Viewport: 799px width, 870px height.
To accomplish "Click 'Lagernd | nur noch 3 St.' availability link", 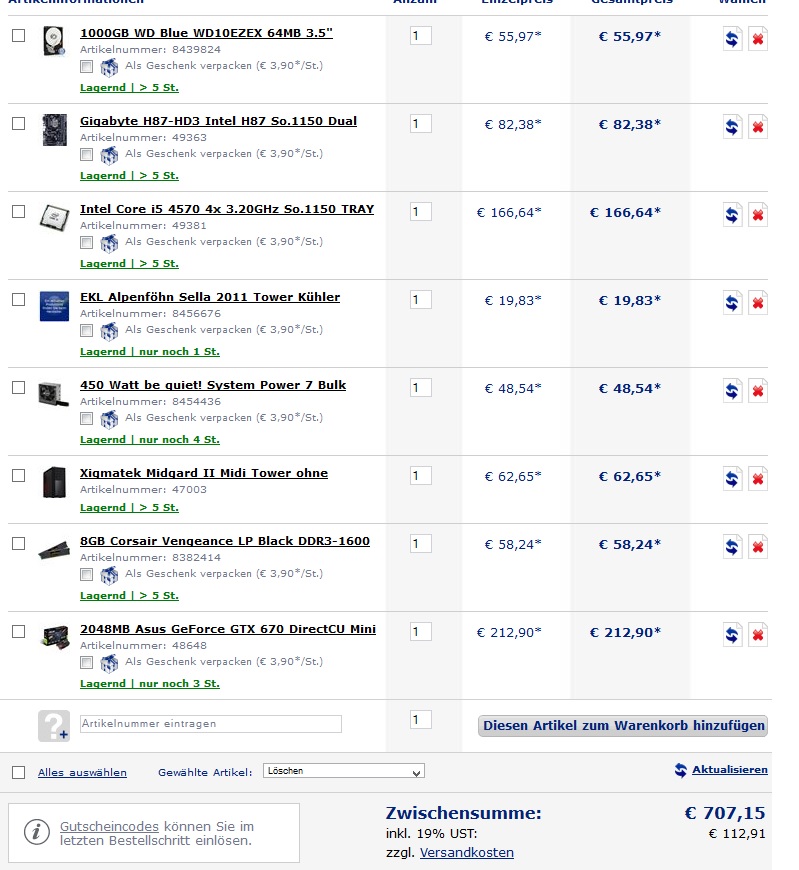I will pyautogui.click(x=150, y=684).
